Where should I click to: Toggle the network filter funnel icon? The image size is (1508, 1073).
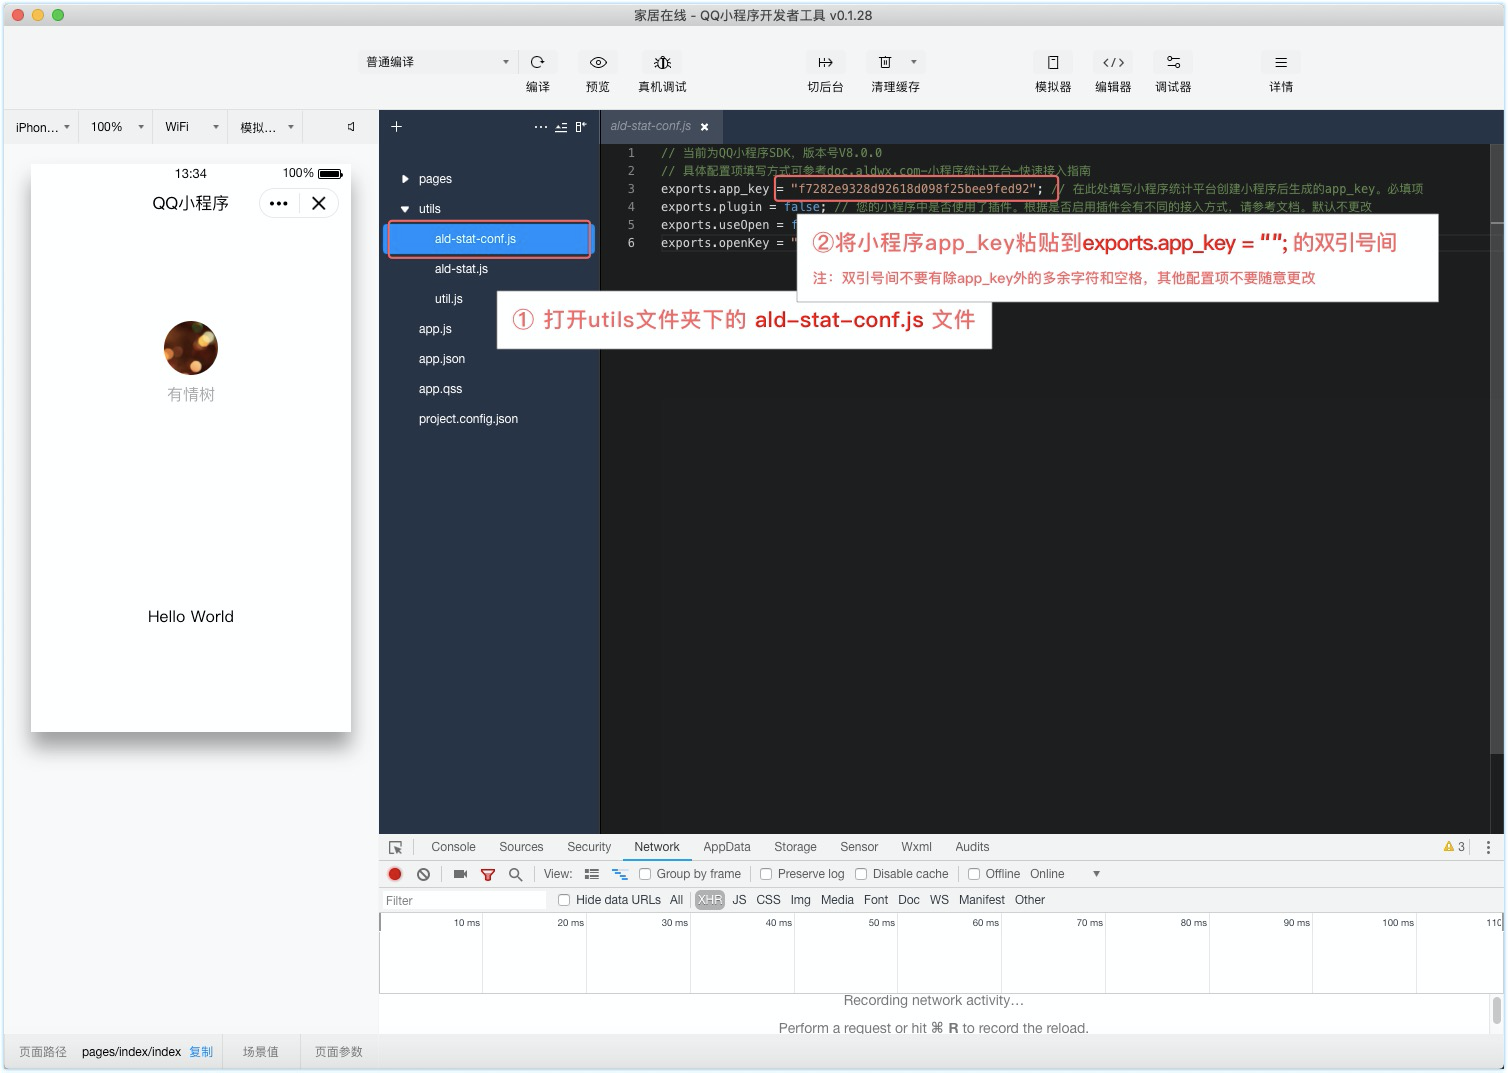[488, 874]
